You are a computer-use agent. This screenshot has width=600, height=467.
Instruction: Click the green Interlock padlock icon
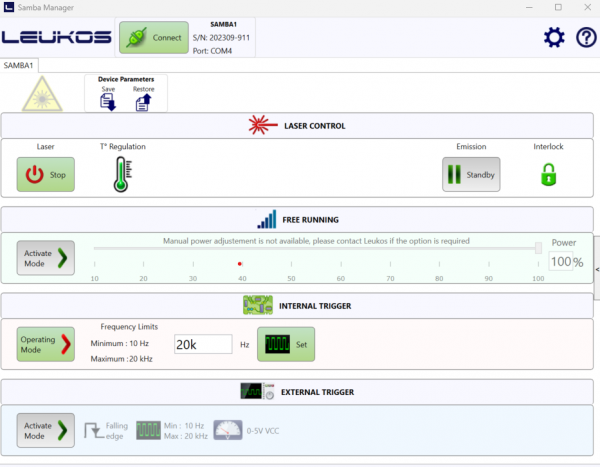coord(548,175)
